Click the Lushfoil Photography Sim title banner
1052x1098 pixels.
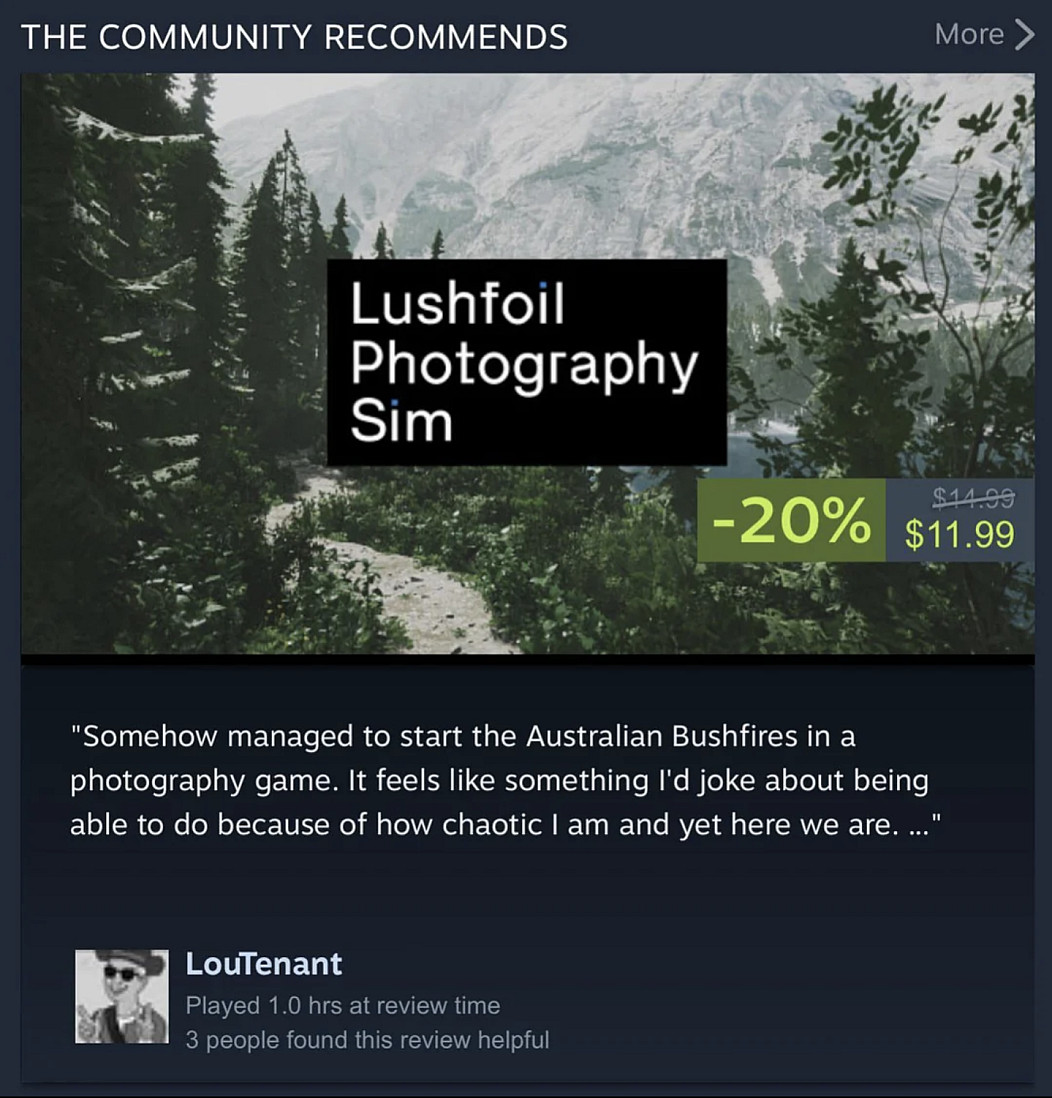[x=527, y=362]
